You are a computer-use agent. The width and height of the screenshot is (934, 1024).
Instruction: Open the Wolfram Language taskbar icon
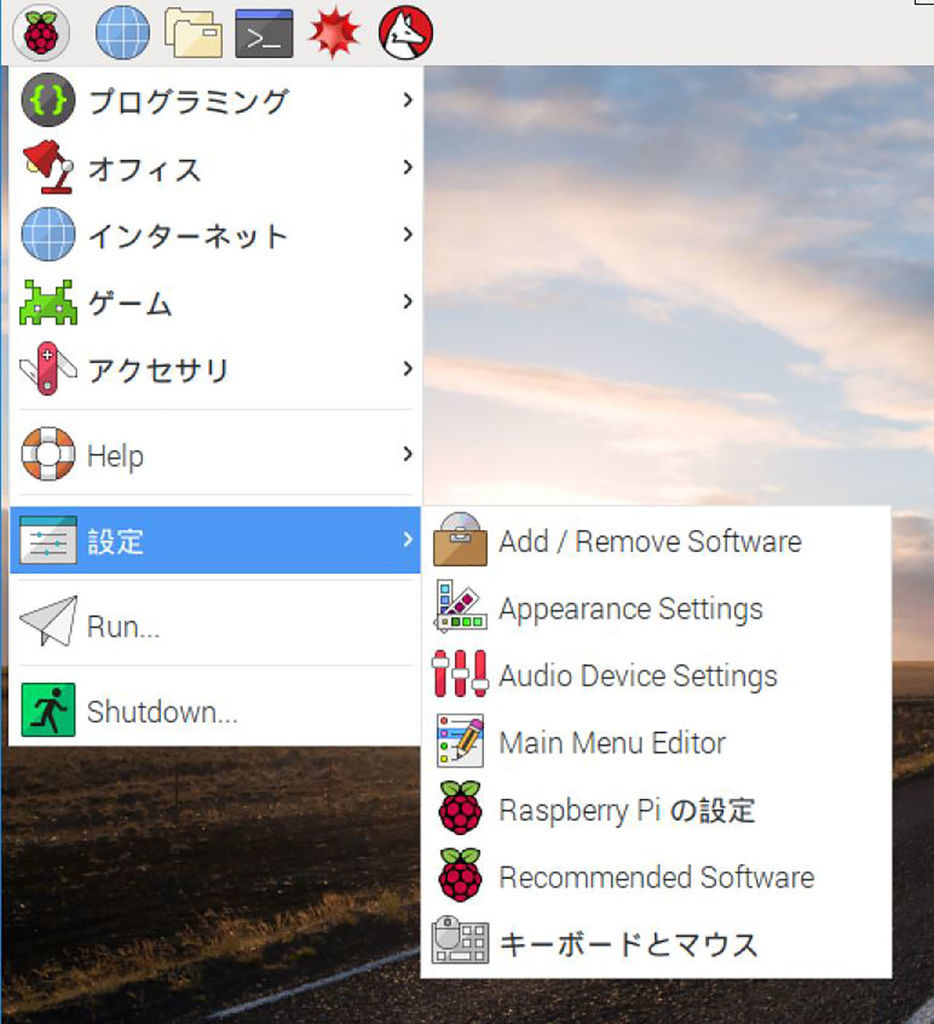coord(405,32)
